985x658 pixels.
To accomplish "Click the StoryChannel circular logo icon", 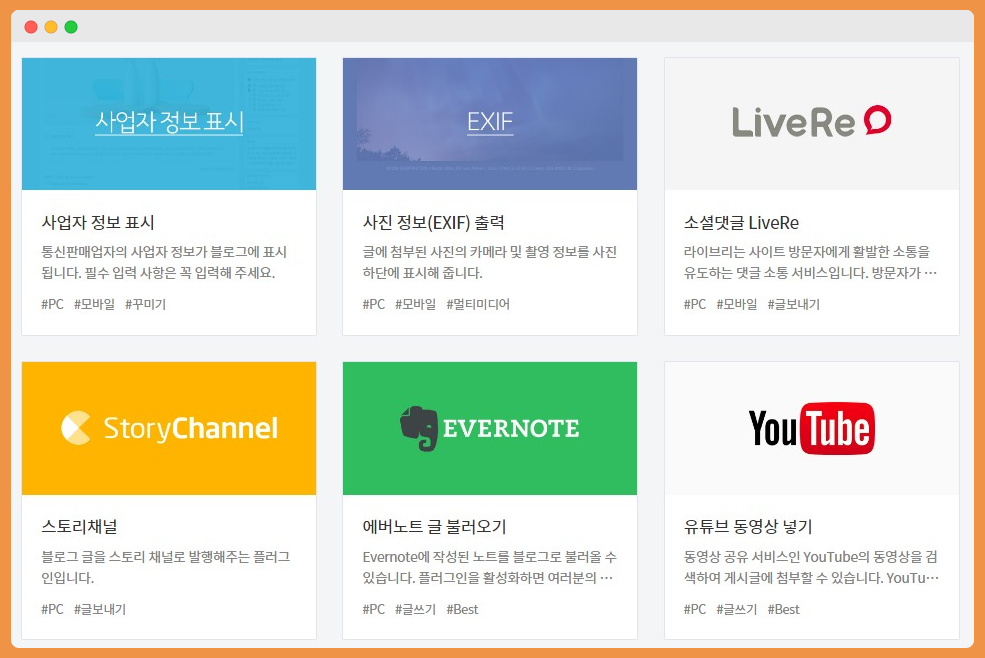I will click(x=76, y=428).
